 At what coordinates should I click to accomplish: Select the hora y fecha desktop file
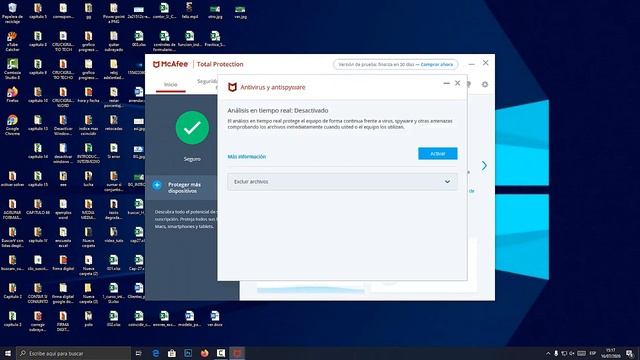88,95
